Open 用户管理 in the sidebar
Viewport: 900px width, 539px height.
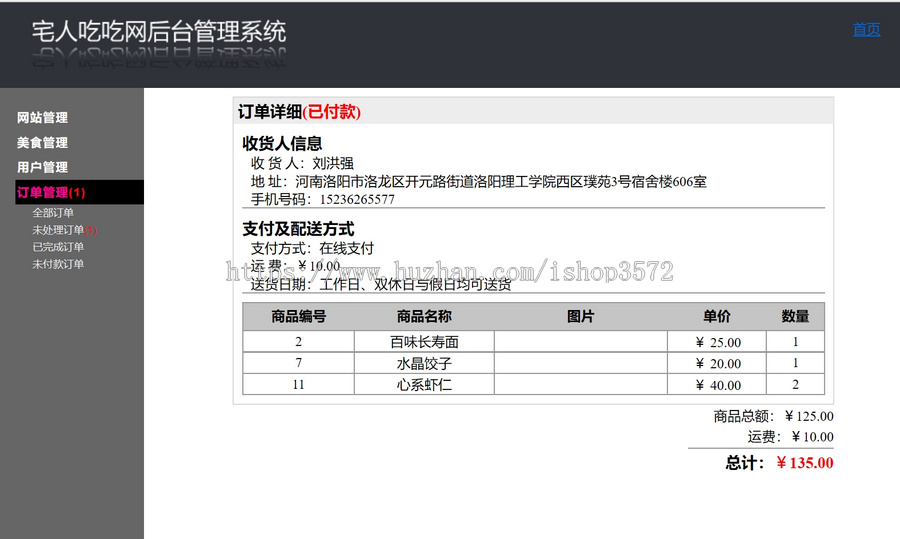point(42,167)
